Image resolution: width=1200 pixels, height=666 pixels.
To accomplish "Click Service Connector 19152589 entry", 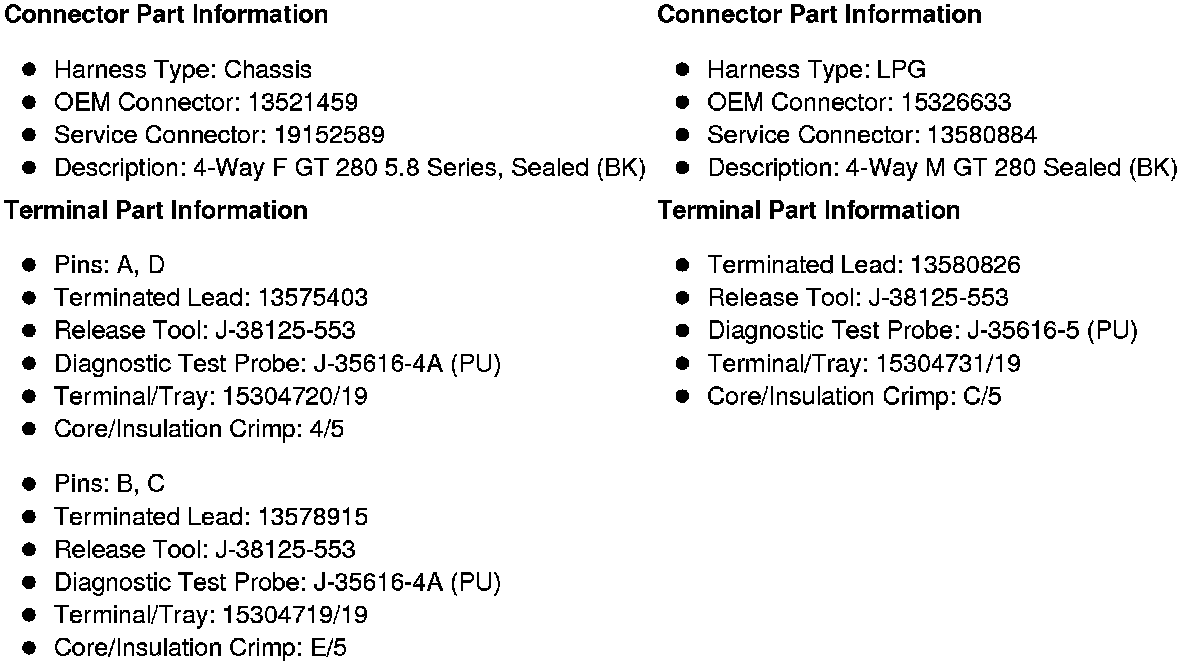I will pyautogui.click(x=219, y=135).
